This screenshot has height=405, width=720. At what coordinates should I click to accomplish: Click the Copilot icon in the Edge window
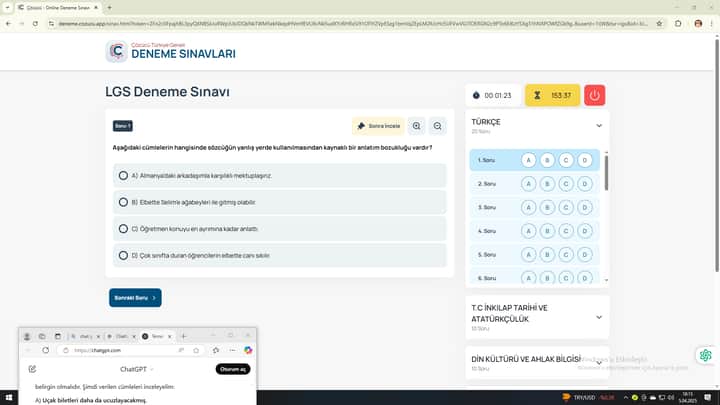[245, 350]
